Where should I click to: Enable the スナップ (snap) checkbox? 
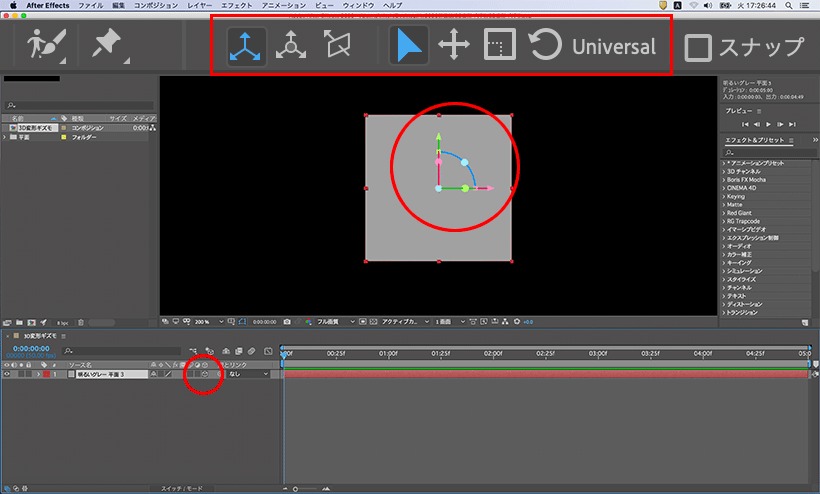tap(698, 48)
